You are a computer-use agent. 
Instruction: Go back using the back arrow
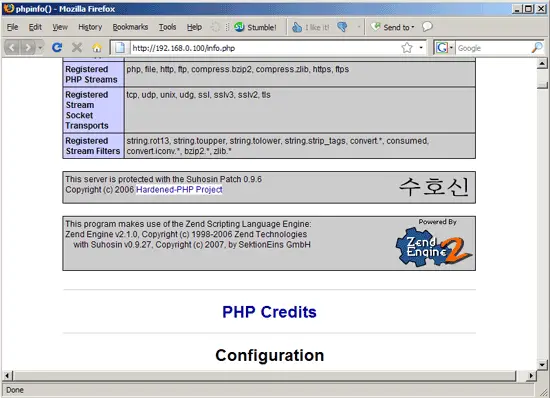click(12, 47)
